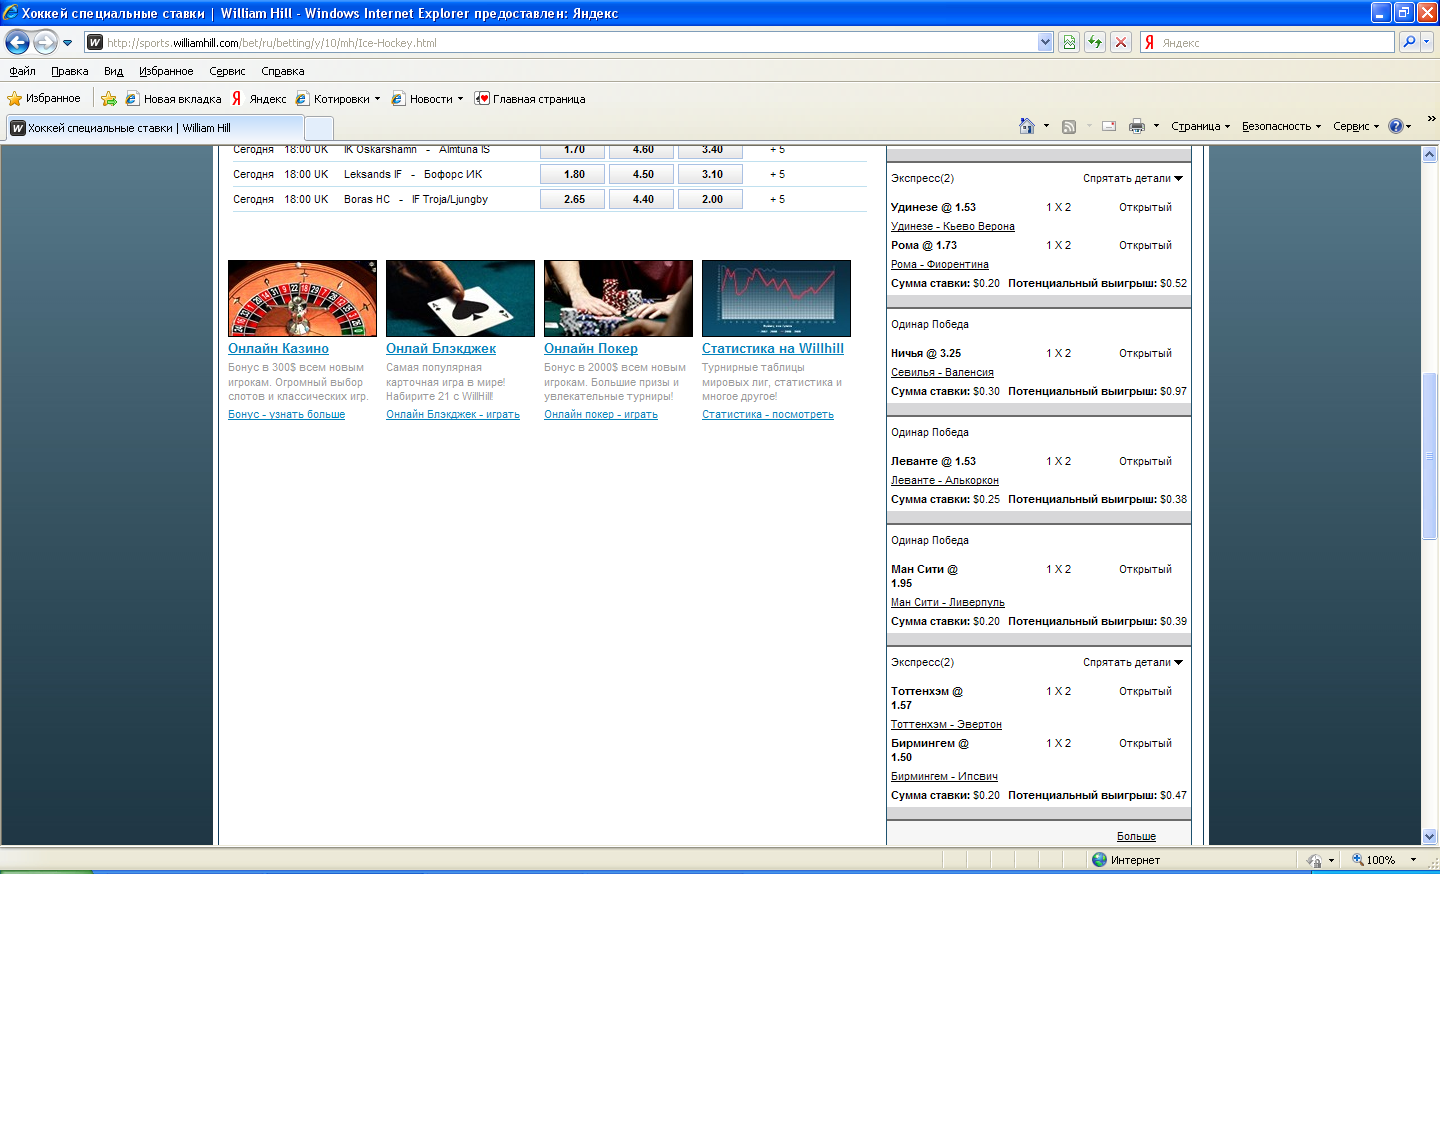
Task: Collapse details of the Тоттенхэм express bet
Action: pyautogui.click(x=1132, y=662)
